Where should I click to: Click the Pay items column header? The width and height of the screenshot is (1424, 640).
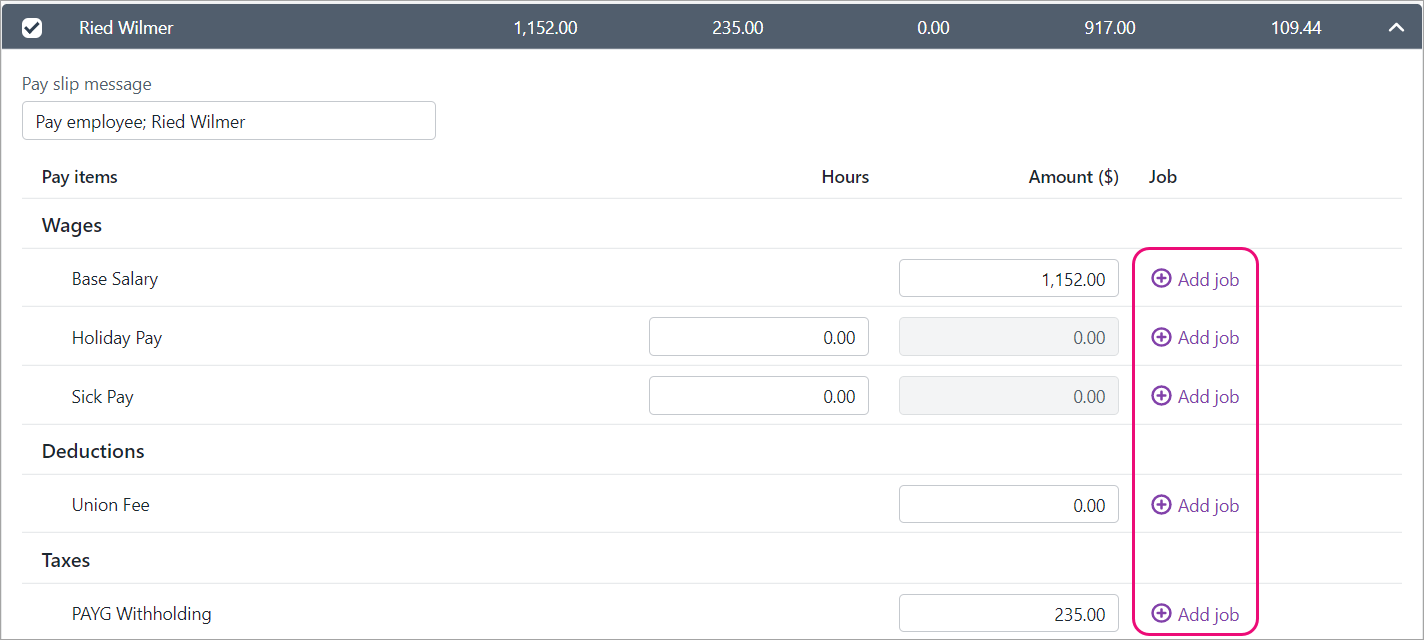(x=80, y=177)
